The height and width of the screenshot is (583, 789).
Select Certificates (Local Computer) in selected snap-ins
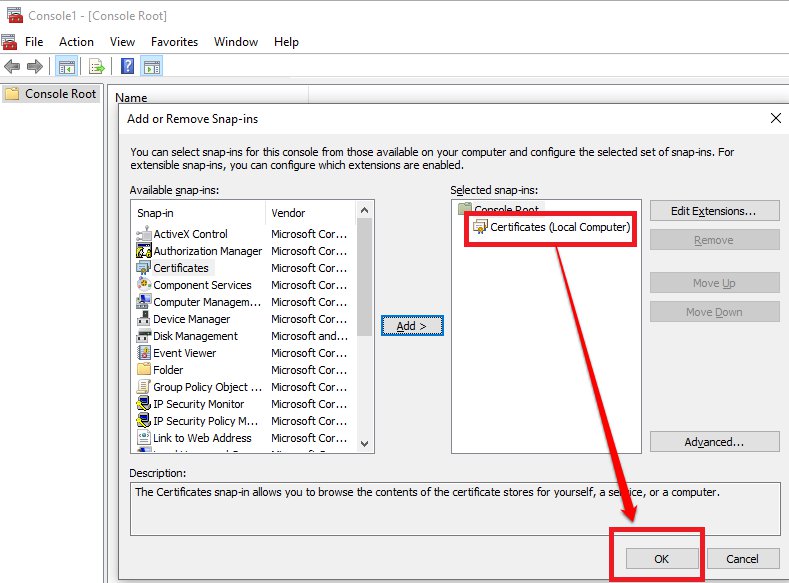(x=559, y=227)
